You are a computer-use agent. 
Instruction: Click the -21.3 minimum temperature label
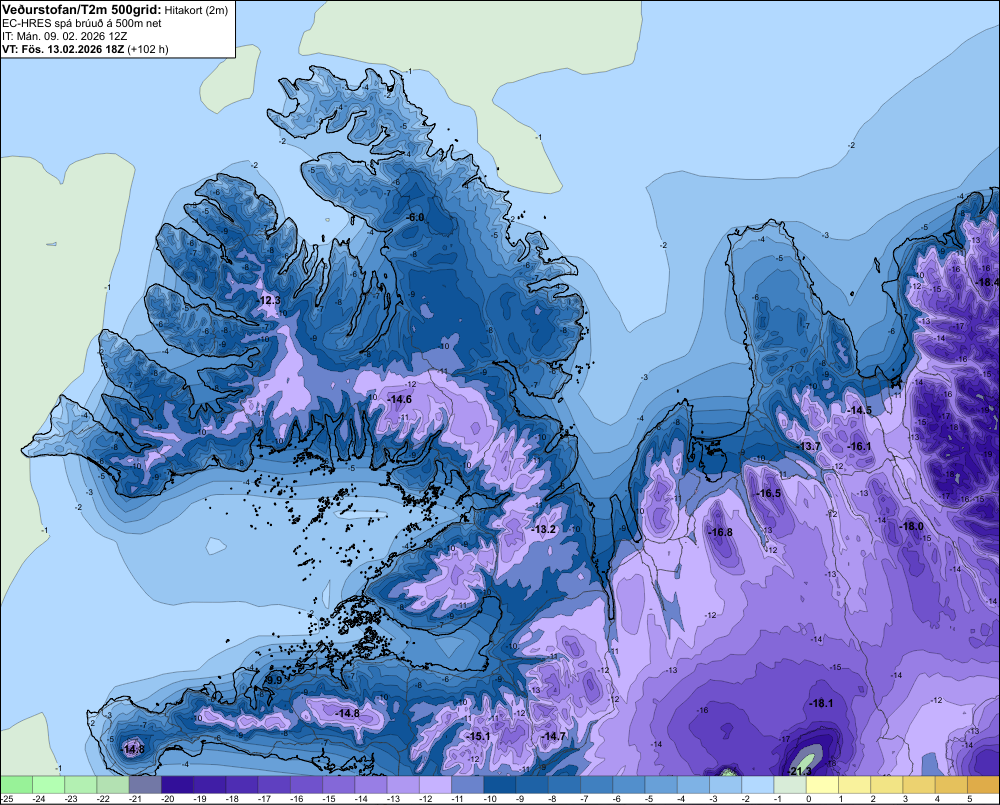coord(800,771)
